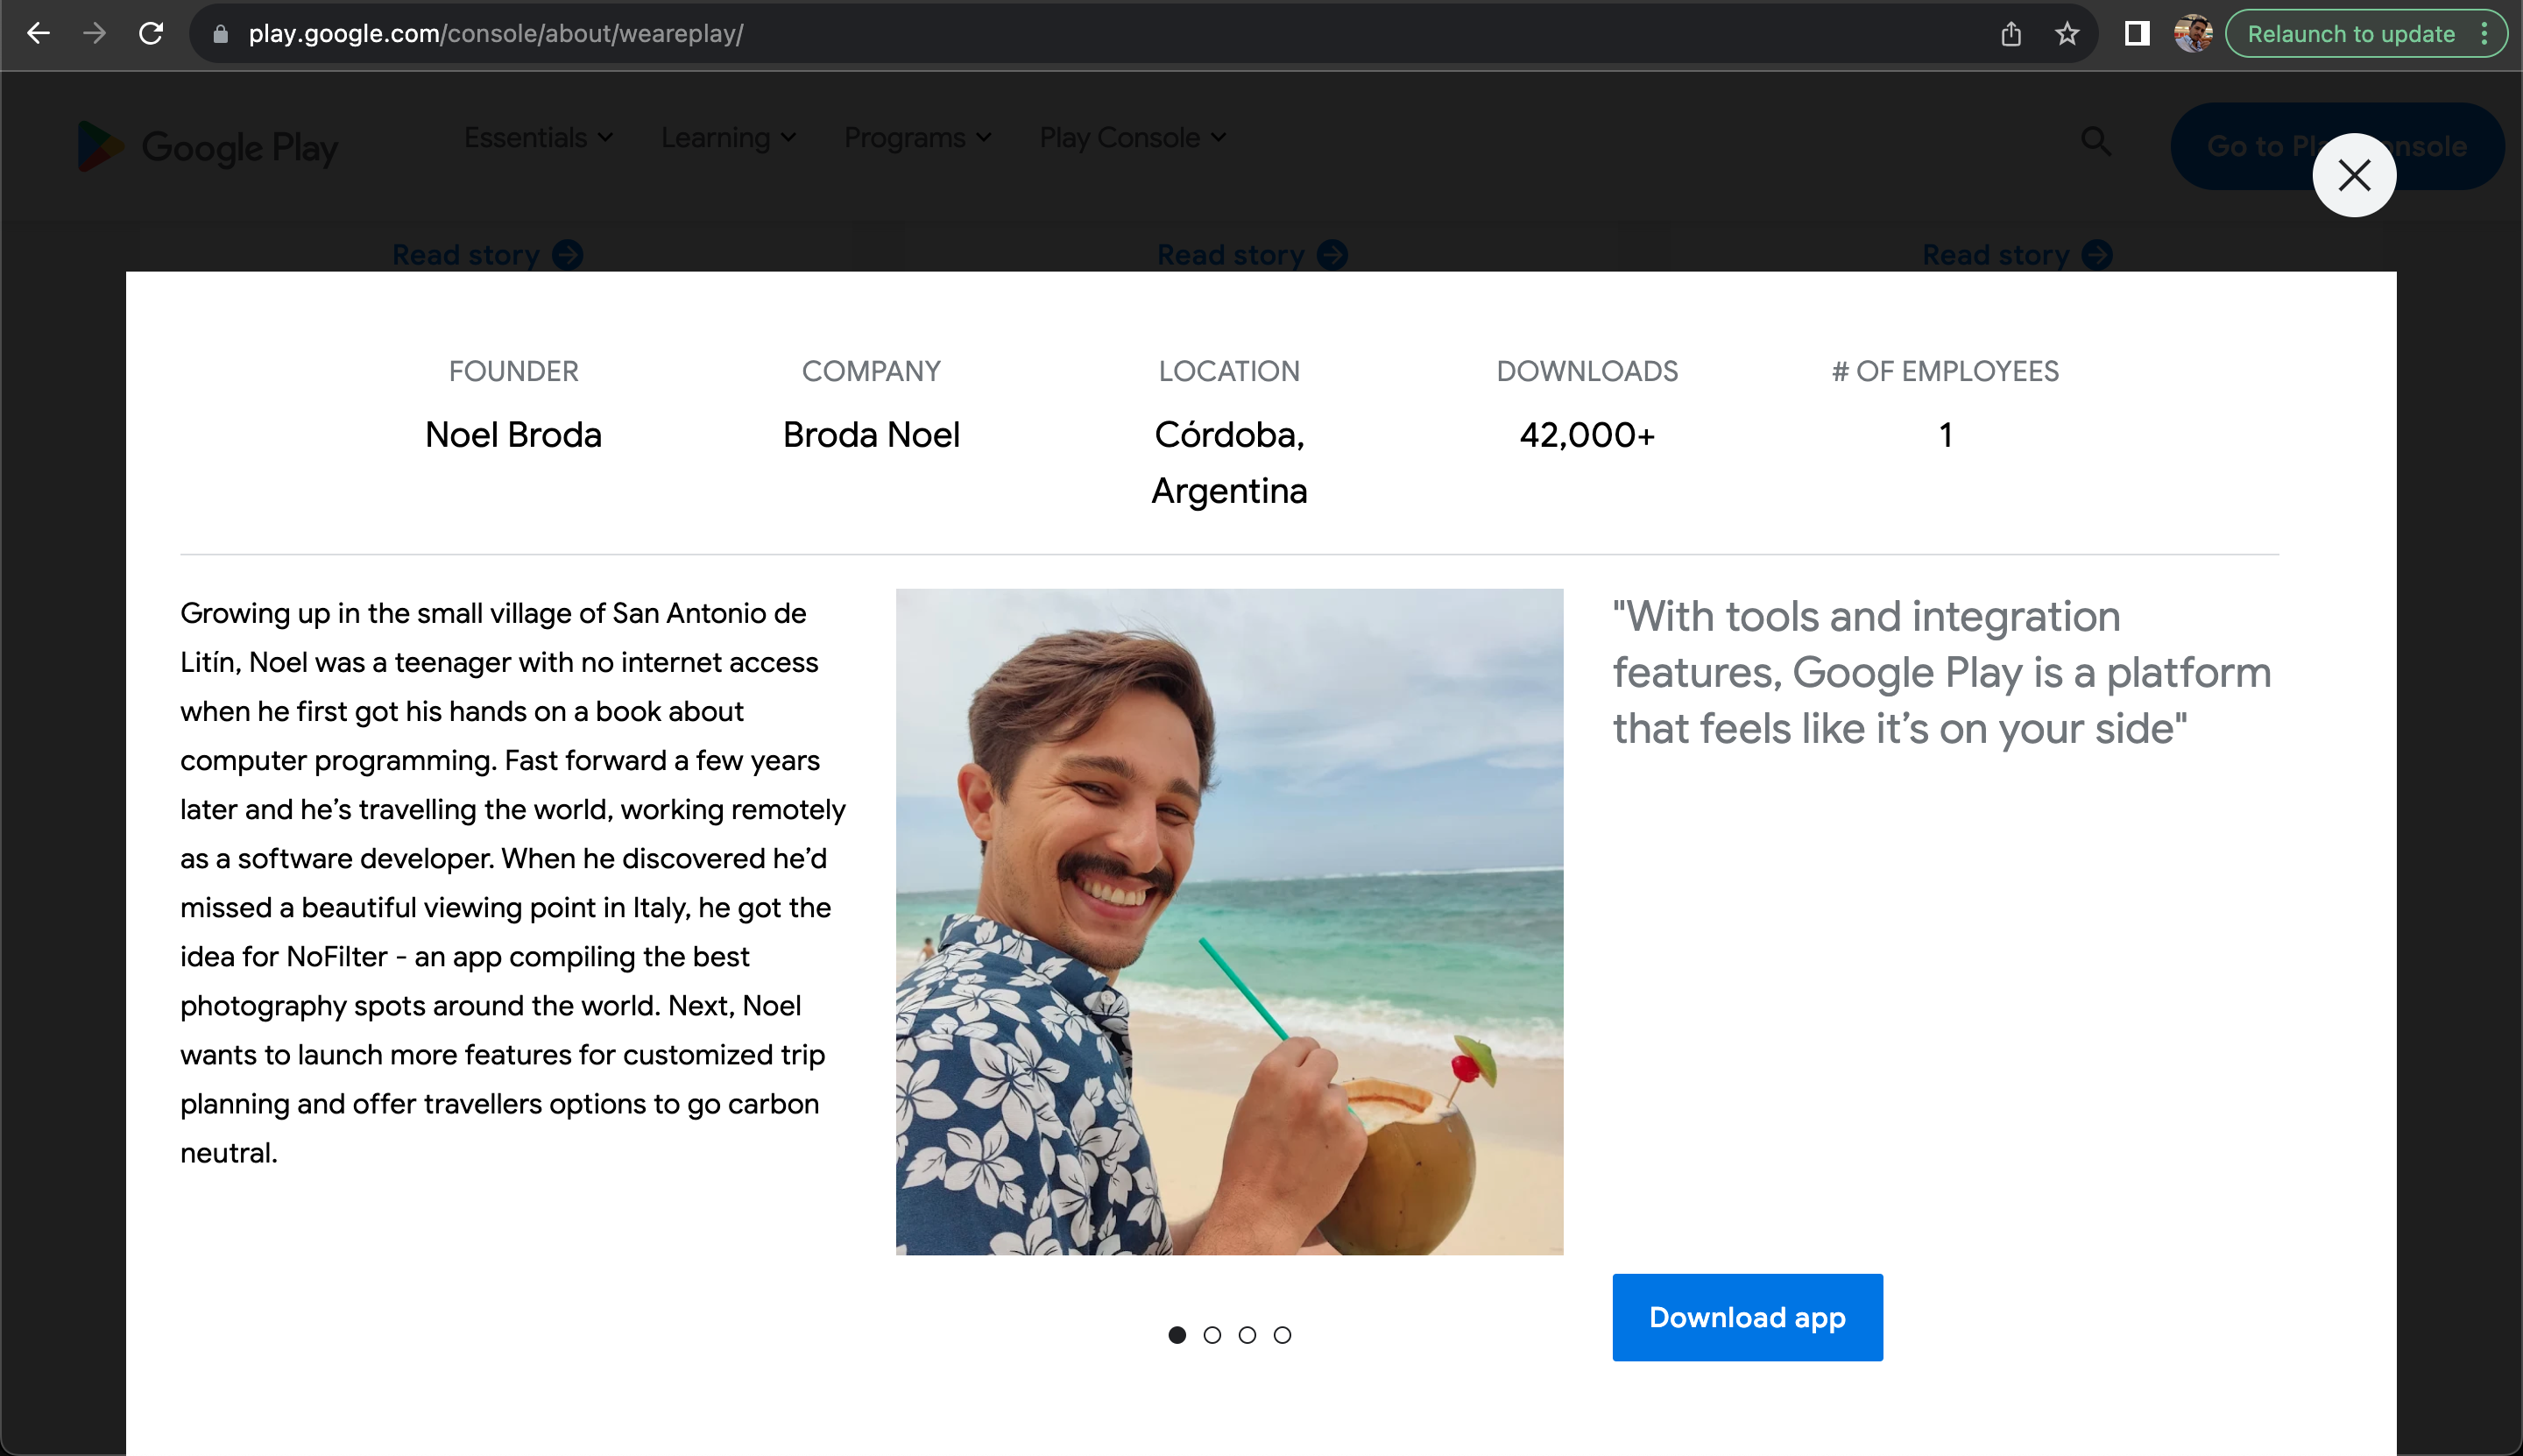Close the story dialog with X
The height and width of the screenshot is (1456, 2523).
pos(2354,175)
